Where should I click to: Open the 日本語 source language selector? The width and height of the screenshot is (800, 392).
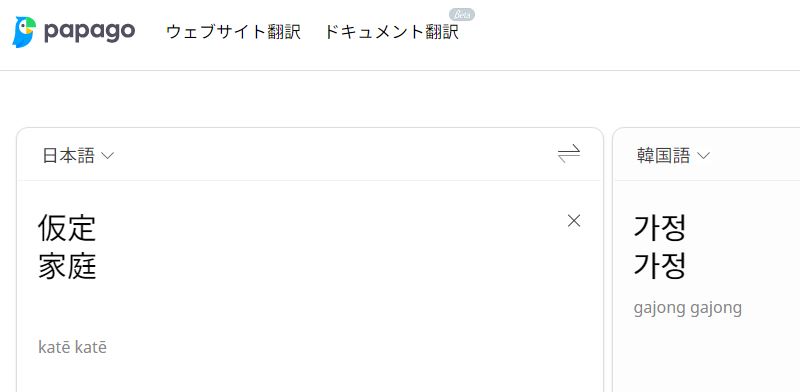[78, 156]
